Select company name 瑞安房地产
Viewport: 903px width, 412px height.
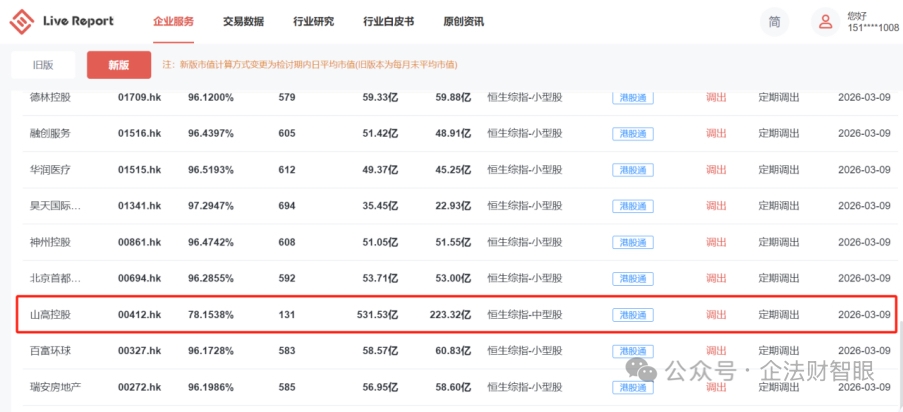[x=55, y=387]
